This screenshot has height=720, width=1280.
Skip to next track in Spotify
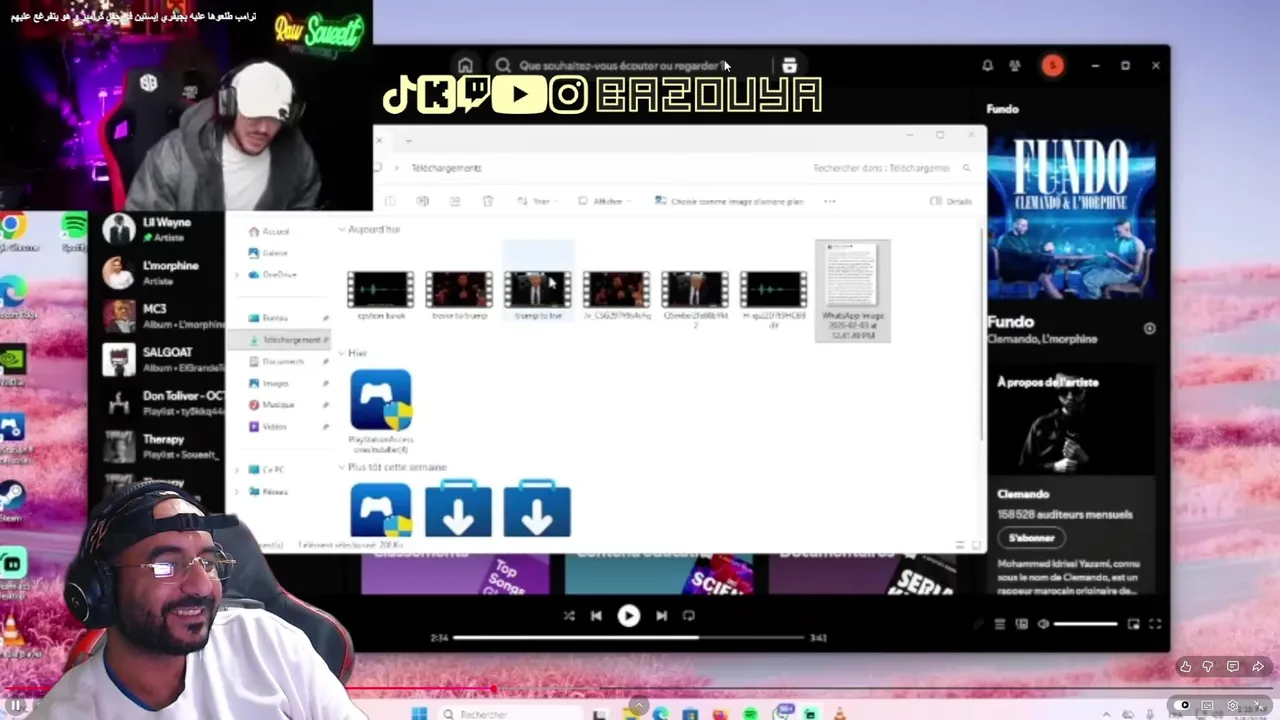tap(661, 616)
